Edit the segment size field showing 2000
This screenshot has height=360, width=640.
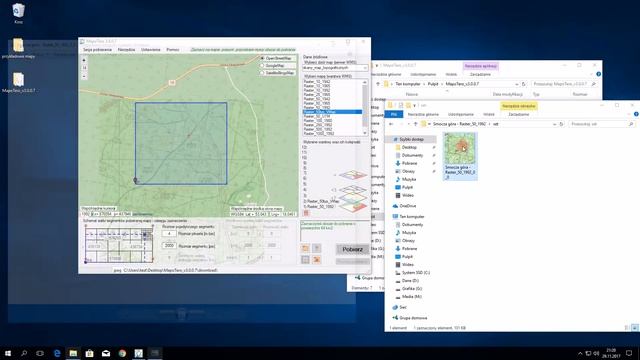[x=169, y=246]
